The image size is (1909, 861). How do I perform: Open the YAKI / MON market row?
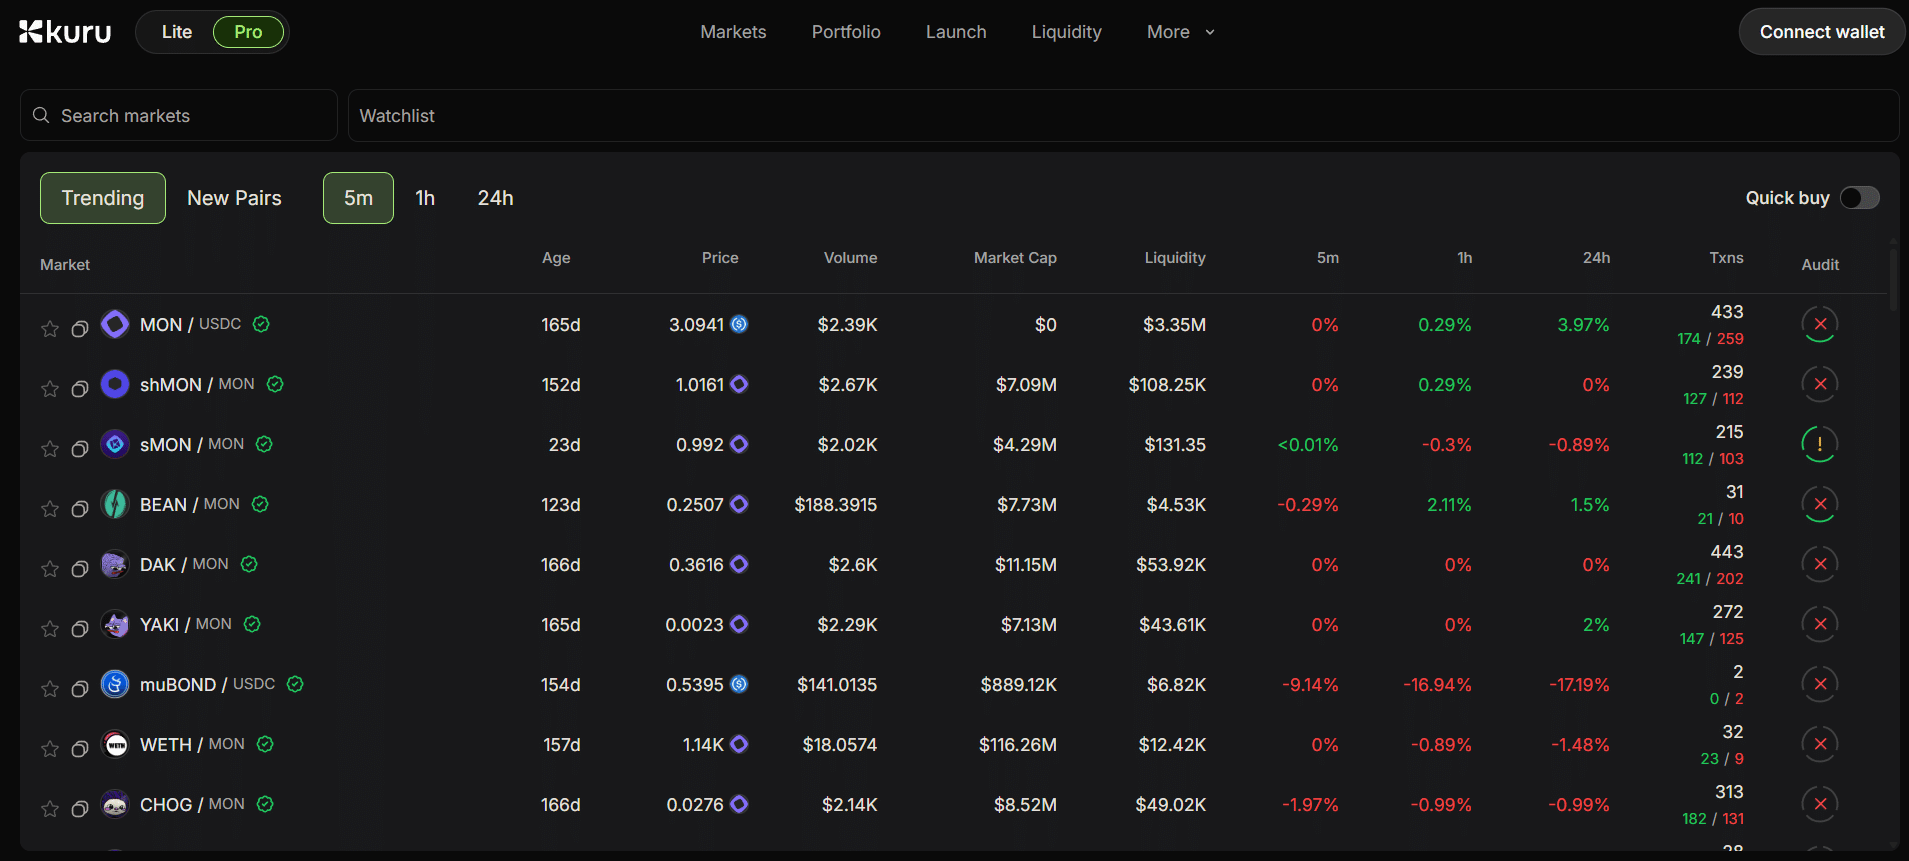click(x=955, y=624)
